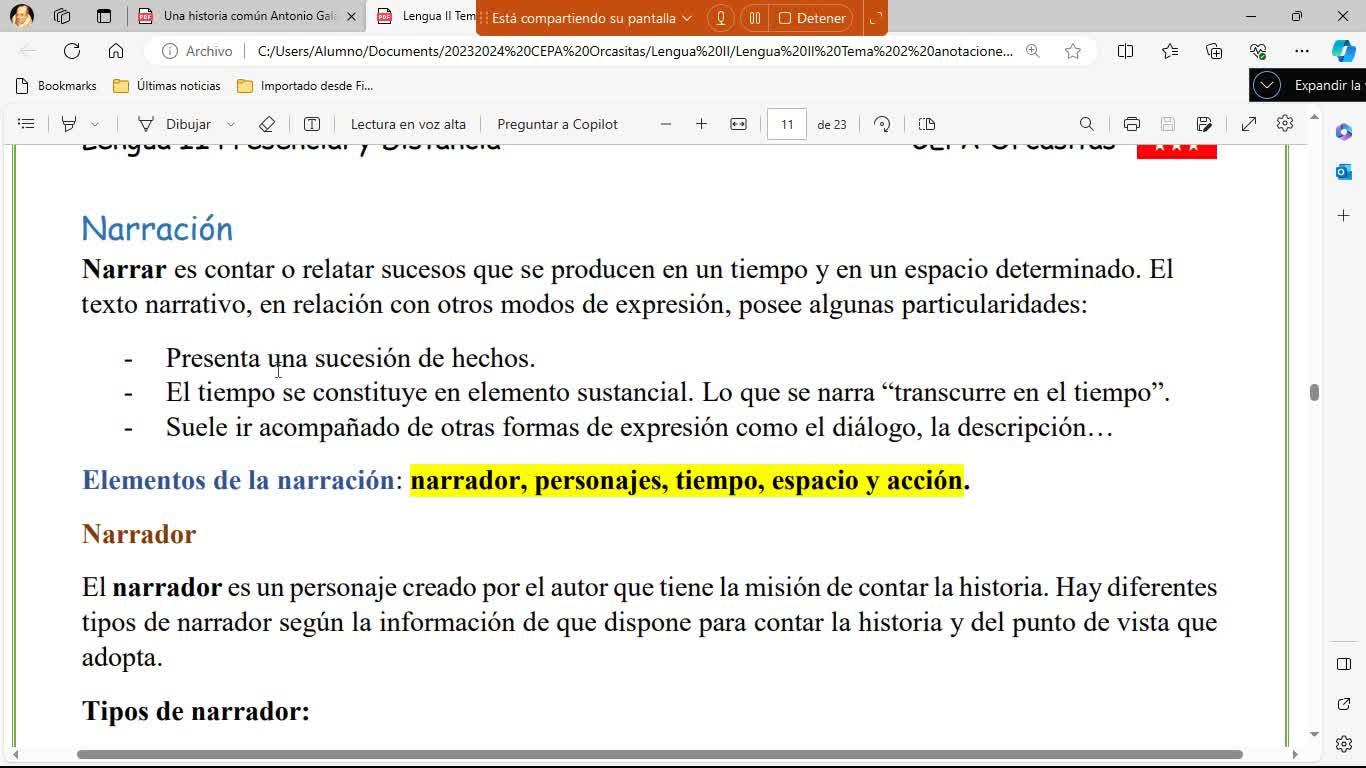Open Edge Settings and more menu
This screenshot has height=768, width=1366.
pos(1302,51)
